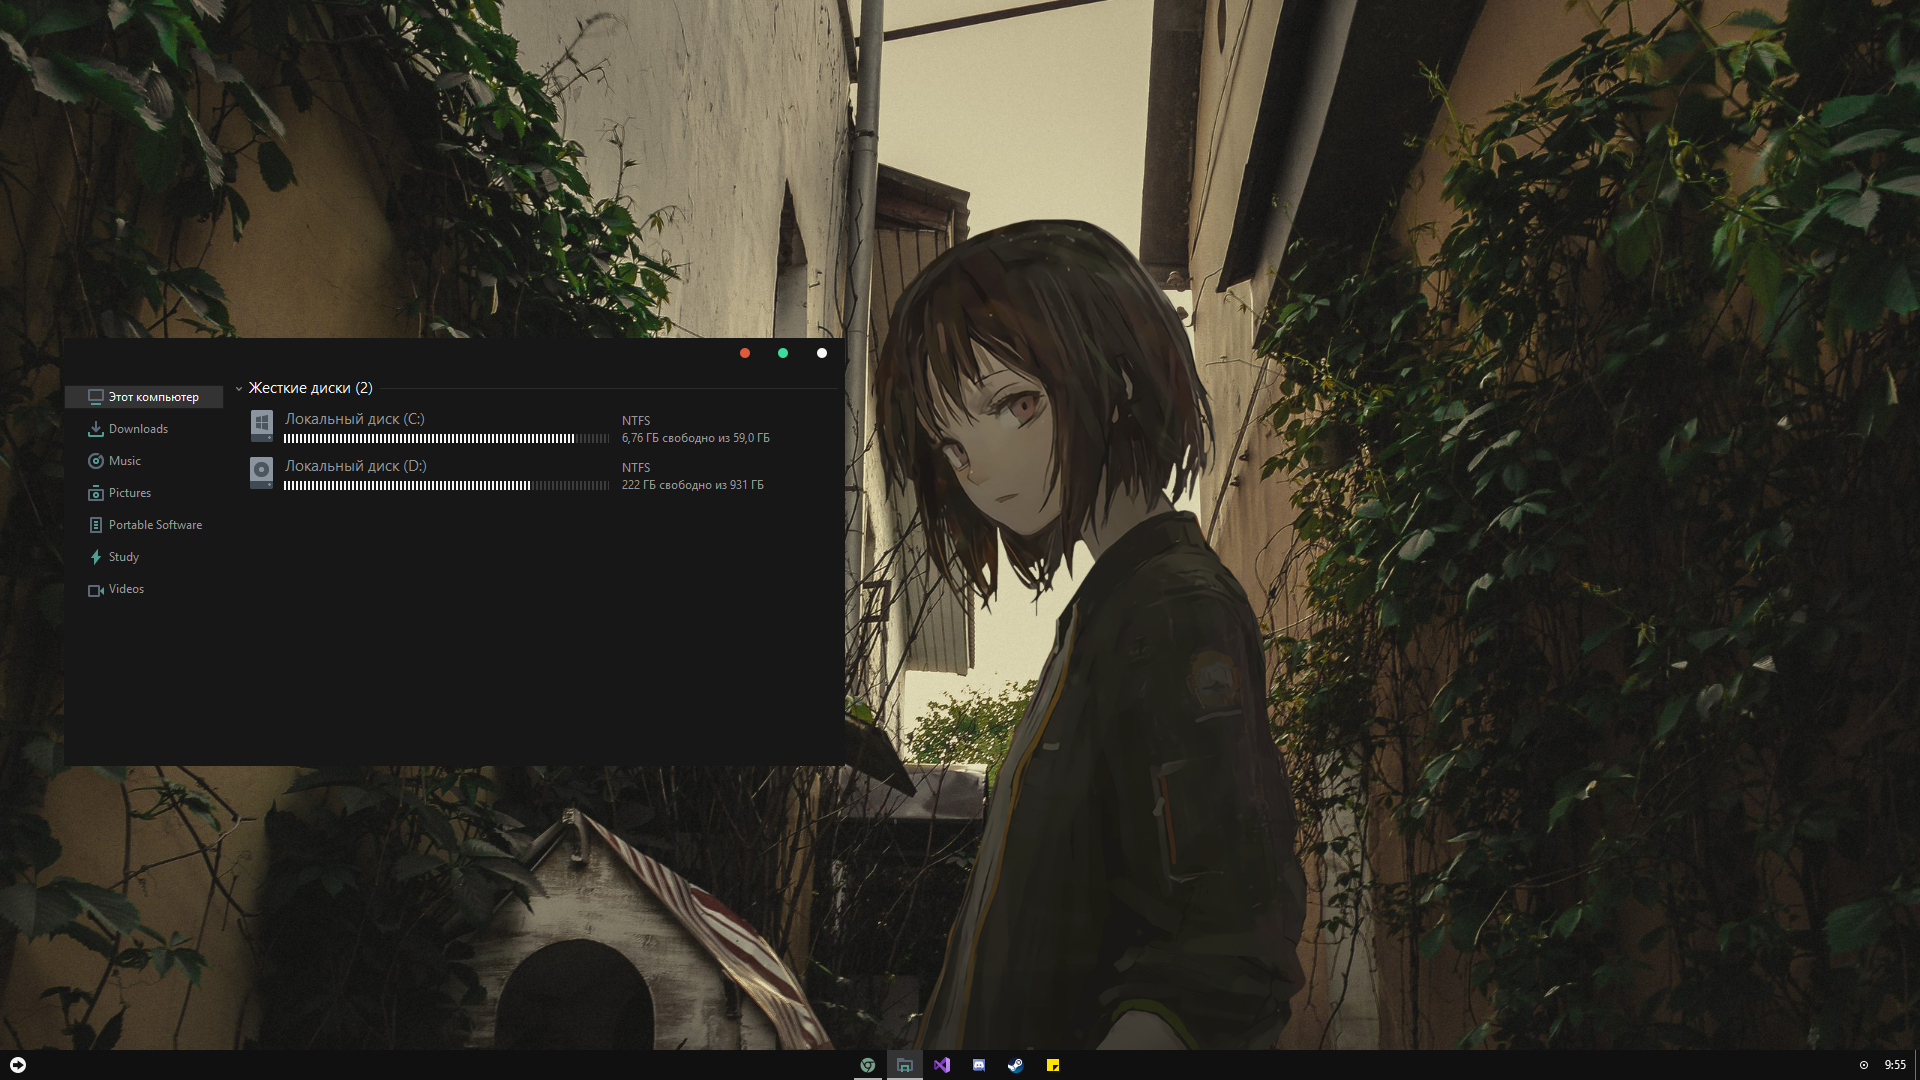Click the C: drive usage bar
The image size is (1920, 1080).
[446, 439]
